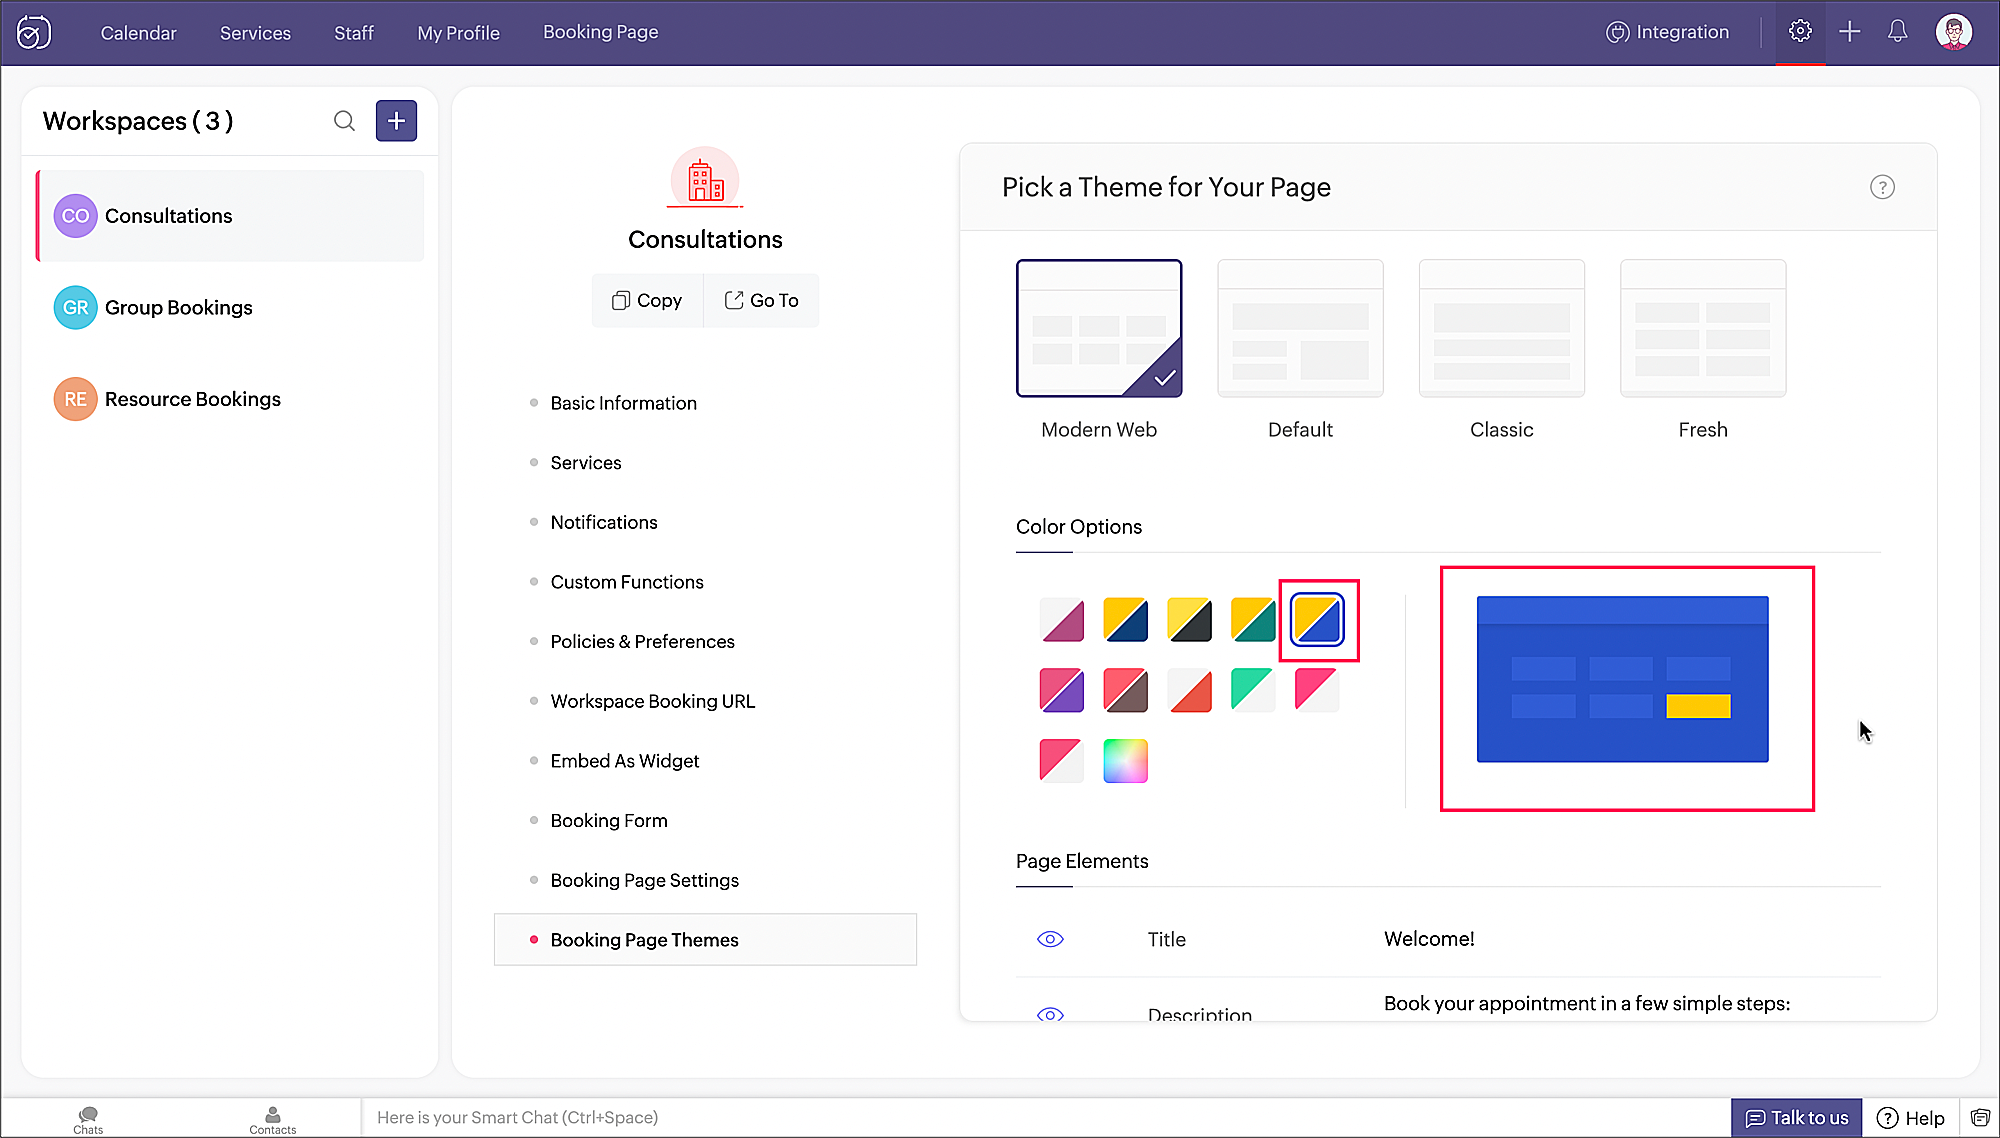Choose the yellow and teal color swatch
The image size is (2000, 1138).
point(1252,620)
